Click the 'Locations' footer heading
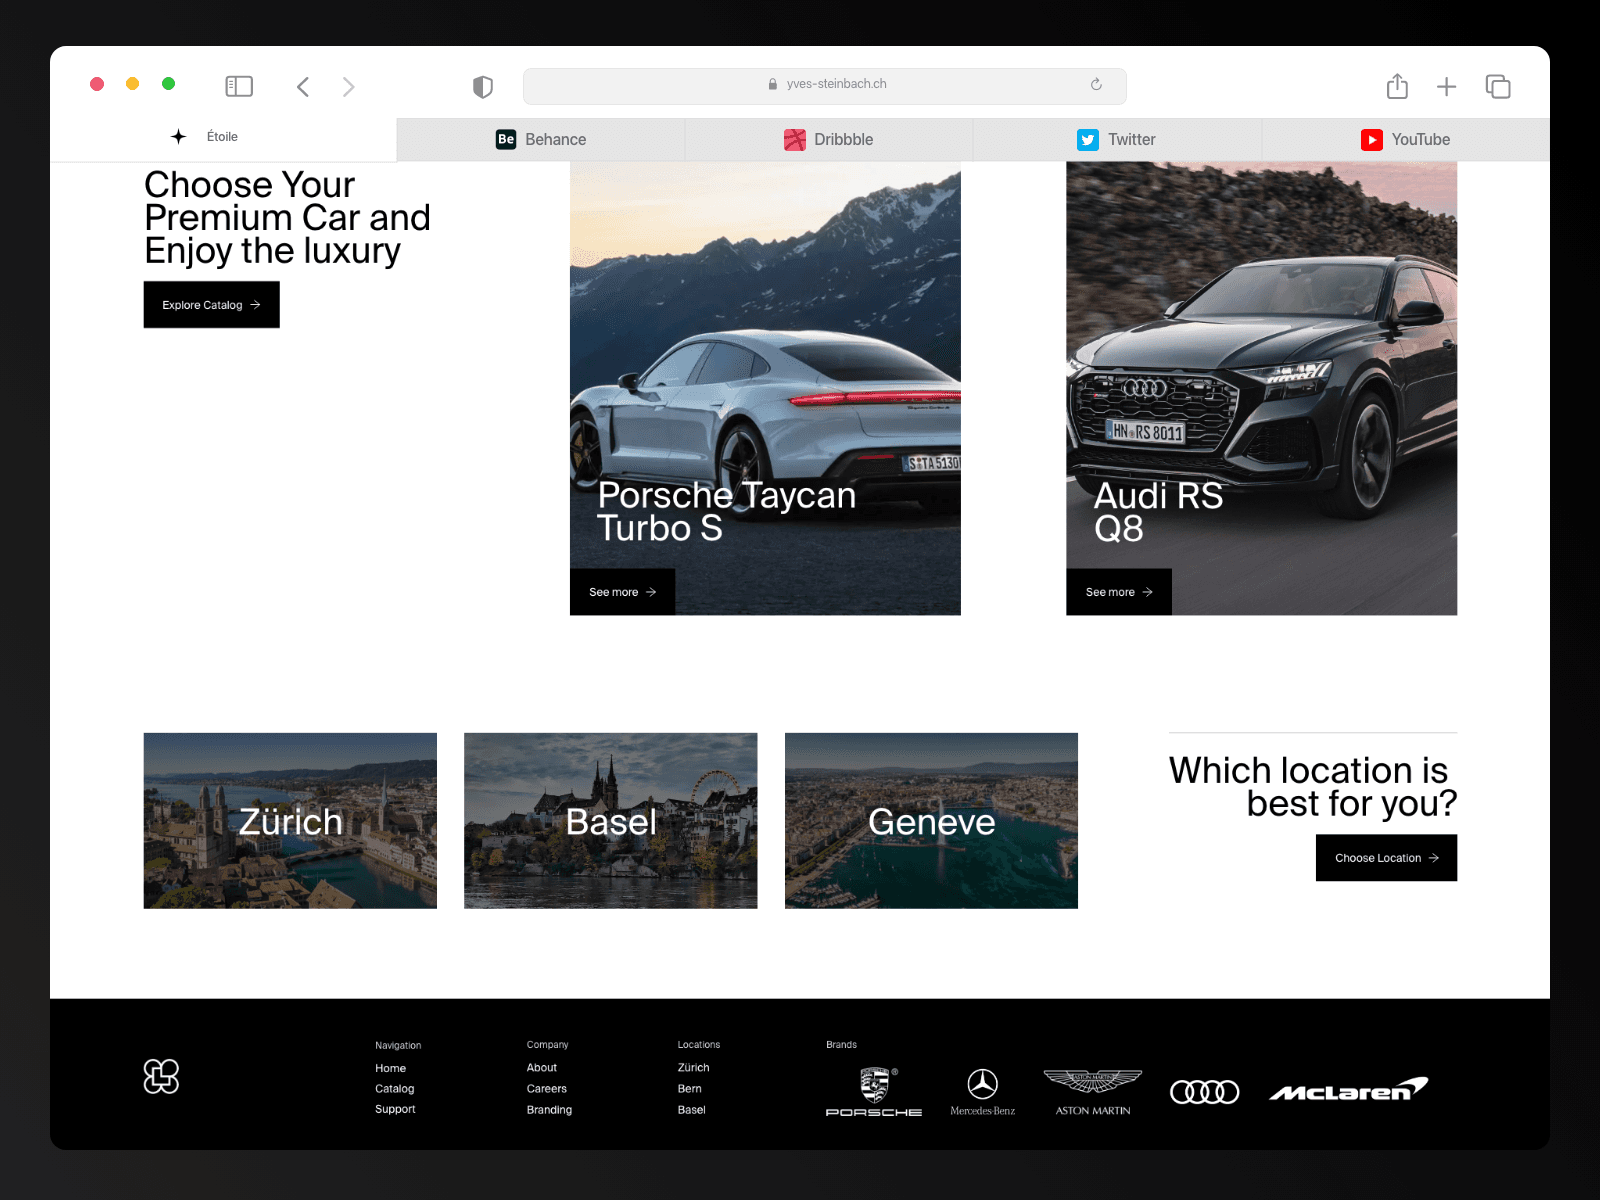The height and width of the screenshot is (1200, 1600). point(699,1045)
